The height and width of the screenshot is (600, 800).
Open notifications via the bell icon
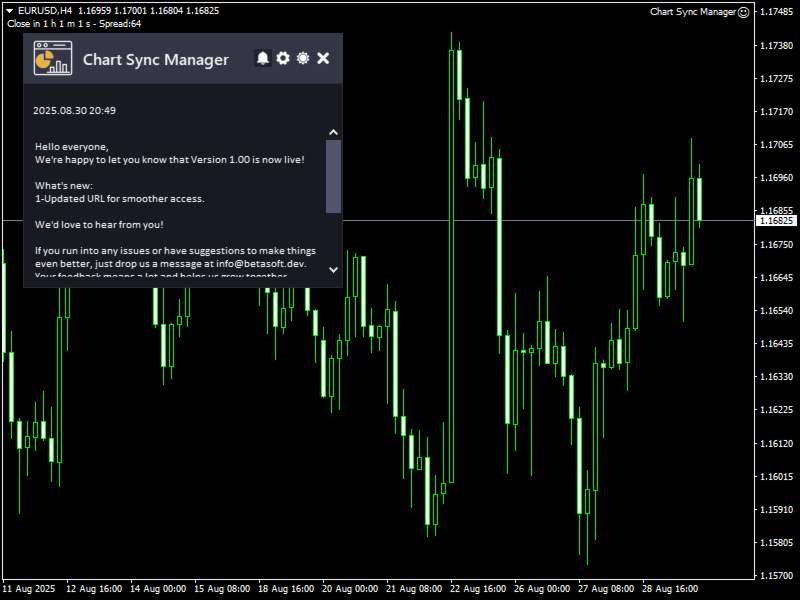point(263,58)
